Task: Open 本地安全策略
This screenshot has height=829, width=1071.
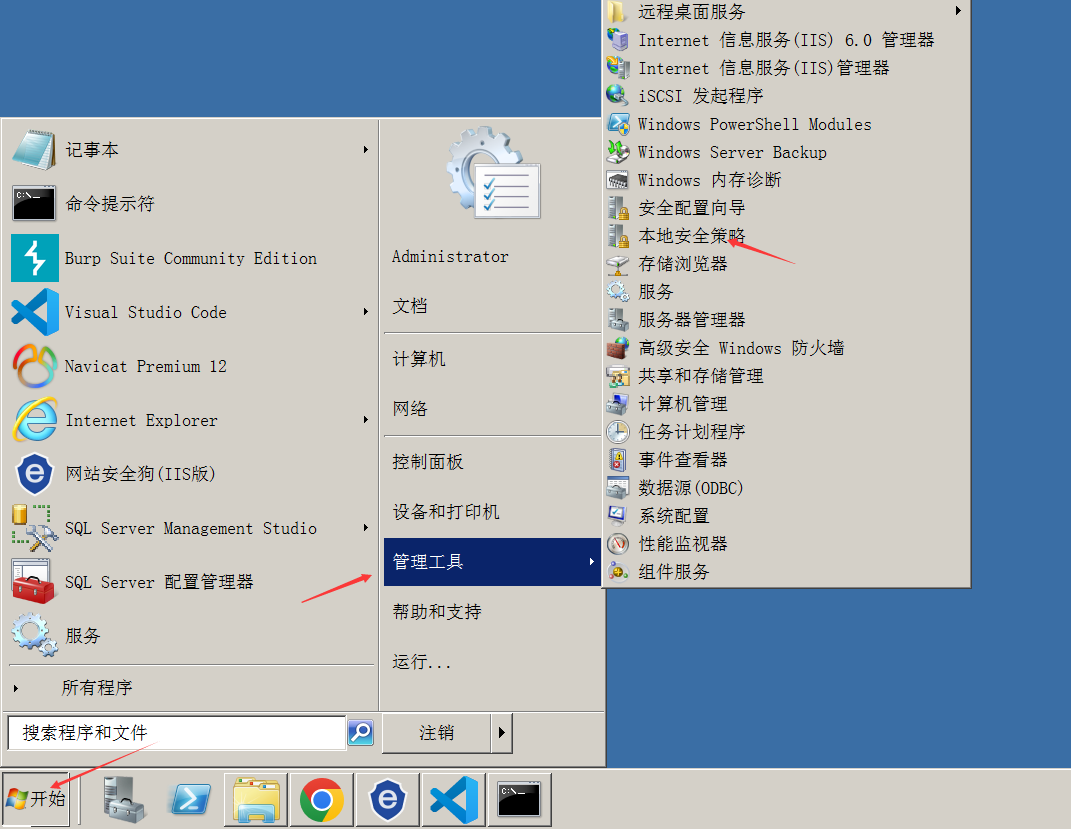Action: click(x=785, y=236)
